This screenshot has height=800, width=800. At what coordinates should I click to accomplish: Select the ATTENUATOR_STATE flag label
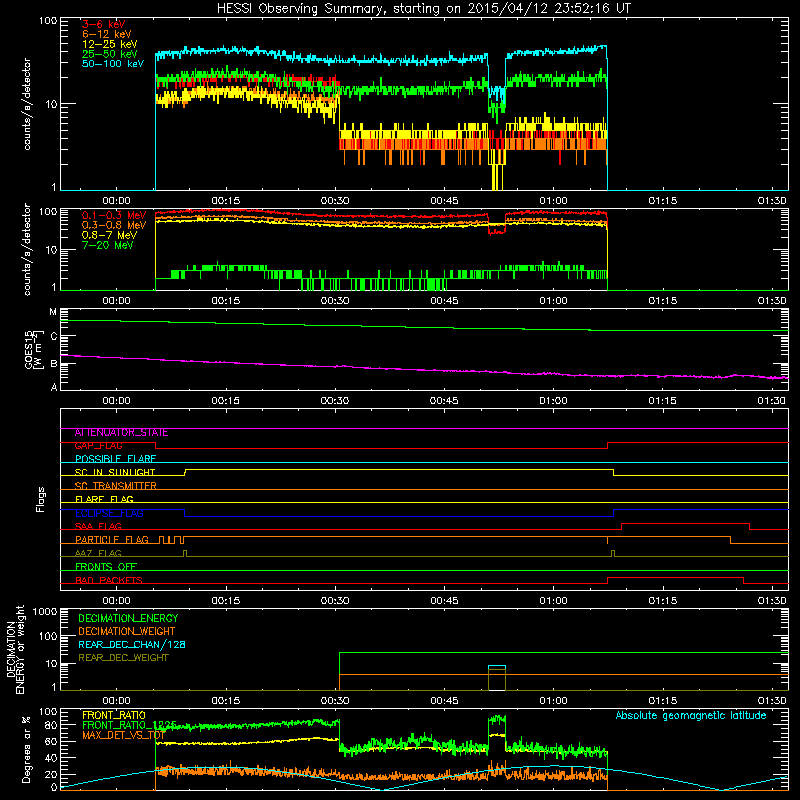pos(121,433)
